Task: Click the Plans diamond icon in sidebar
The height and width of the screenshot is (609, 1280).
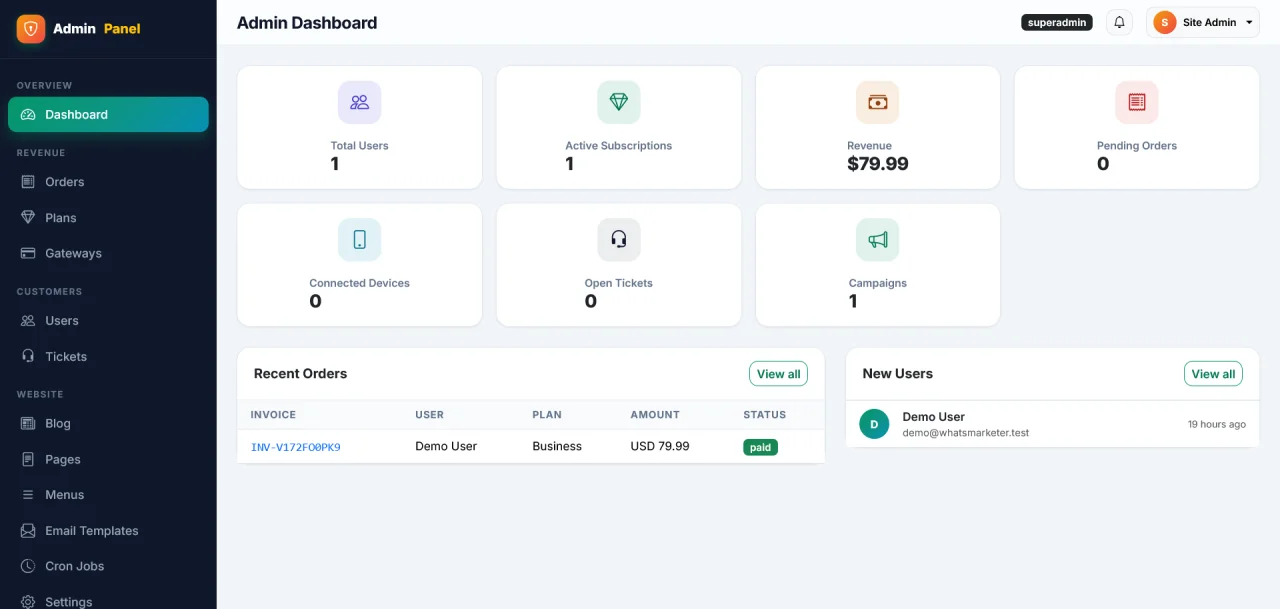Action: coord(28,217)
